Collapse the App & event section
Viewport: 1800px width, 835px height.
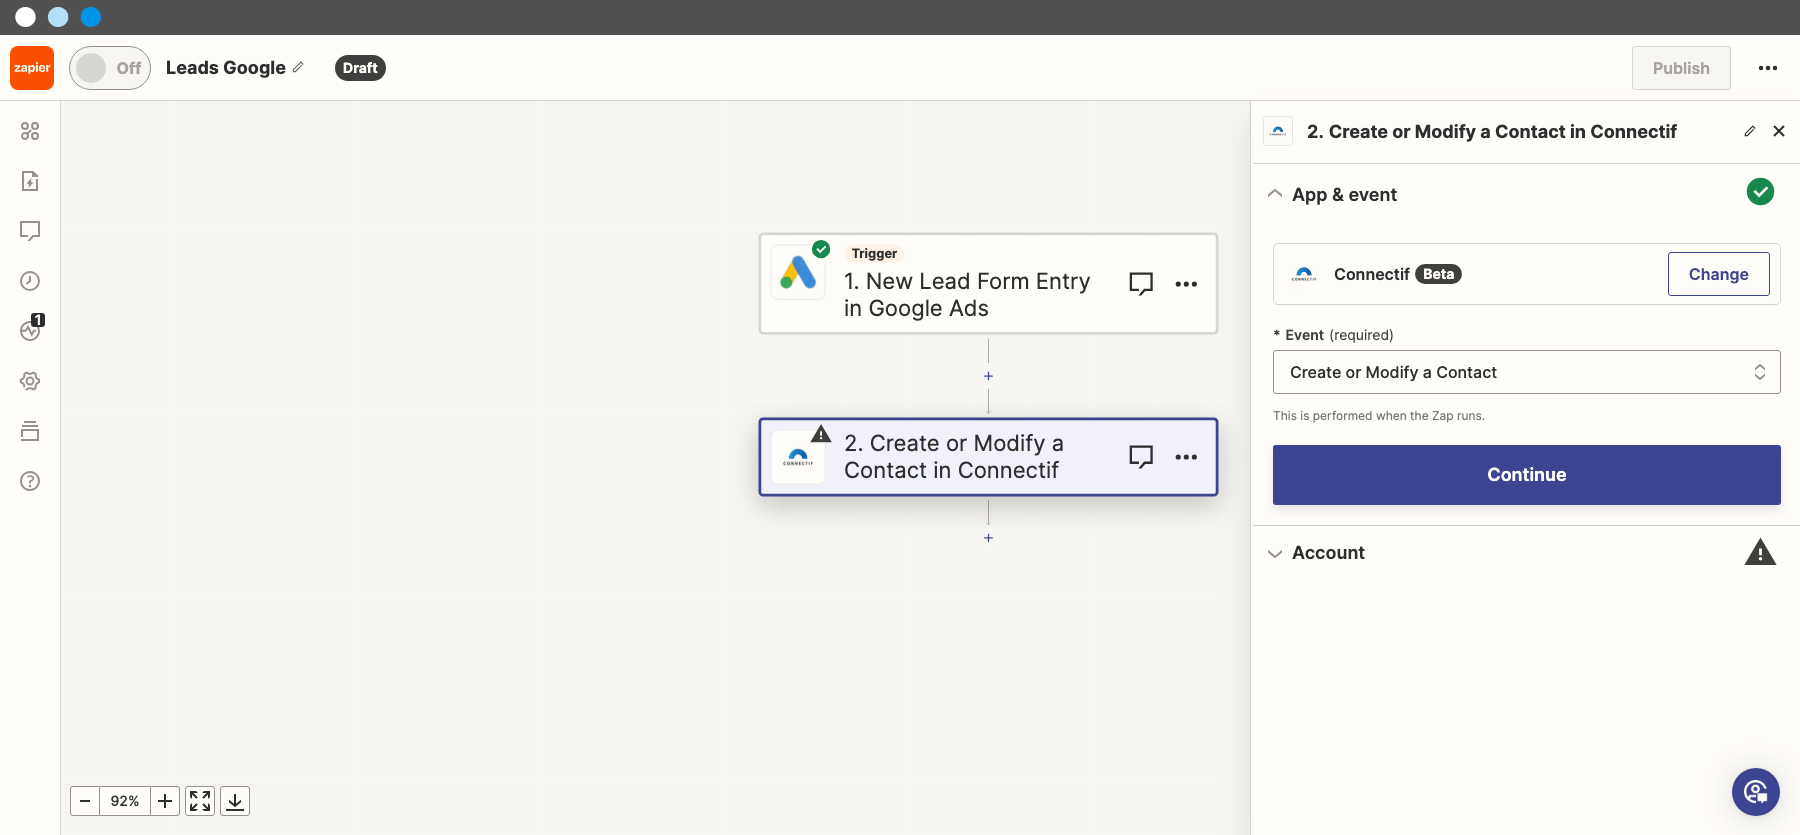(1275, 194)
